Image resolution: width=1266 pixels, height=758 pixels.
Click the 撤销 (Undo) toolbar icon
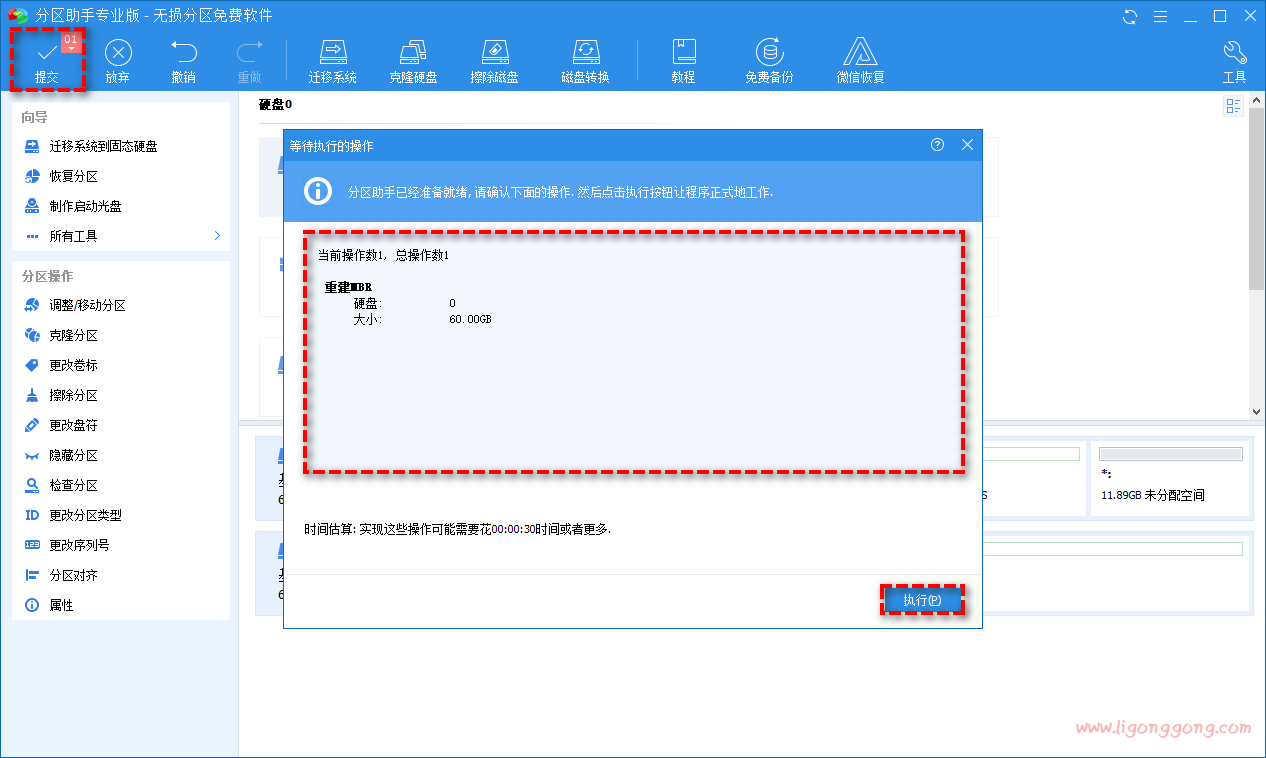(183, 60)
